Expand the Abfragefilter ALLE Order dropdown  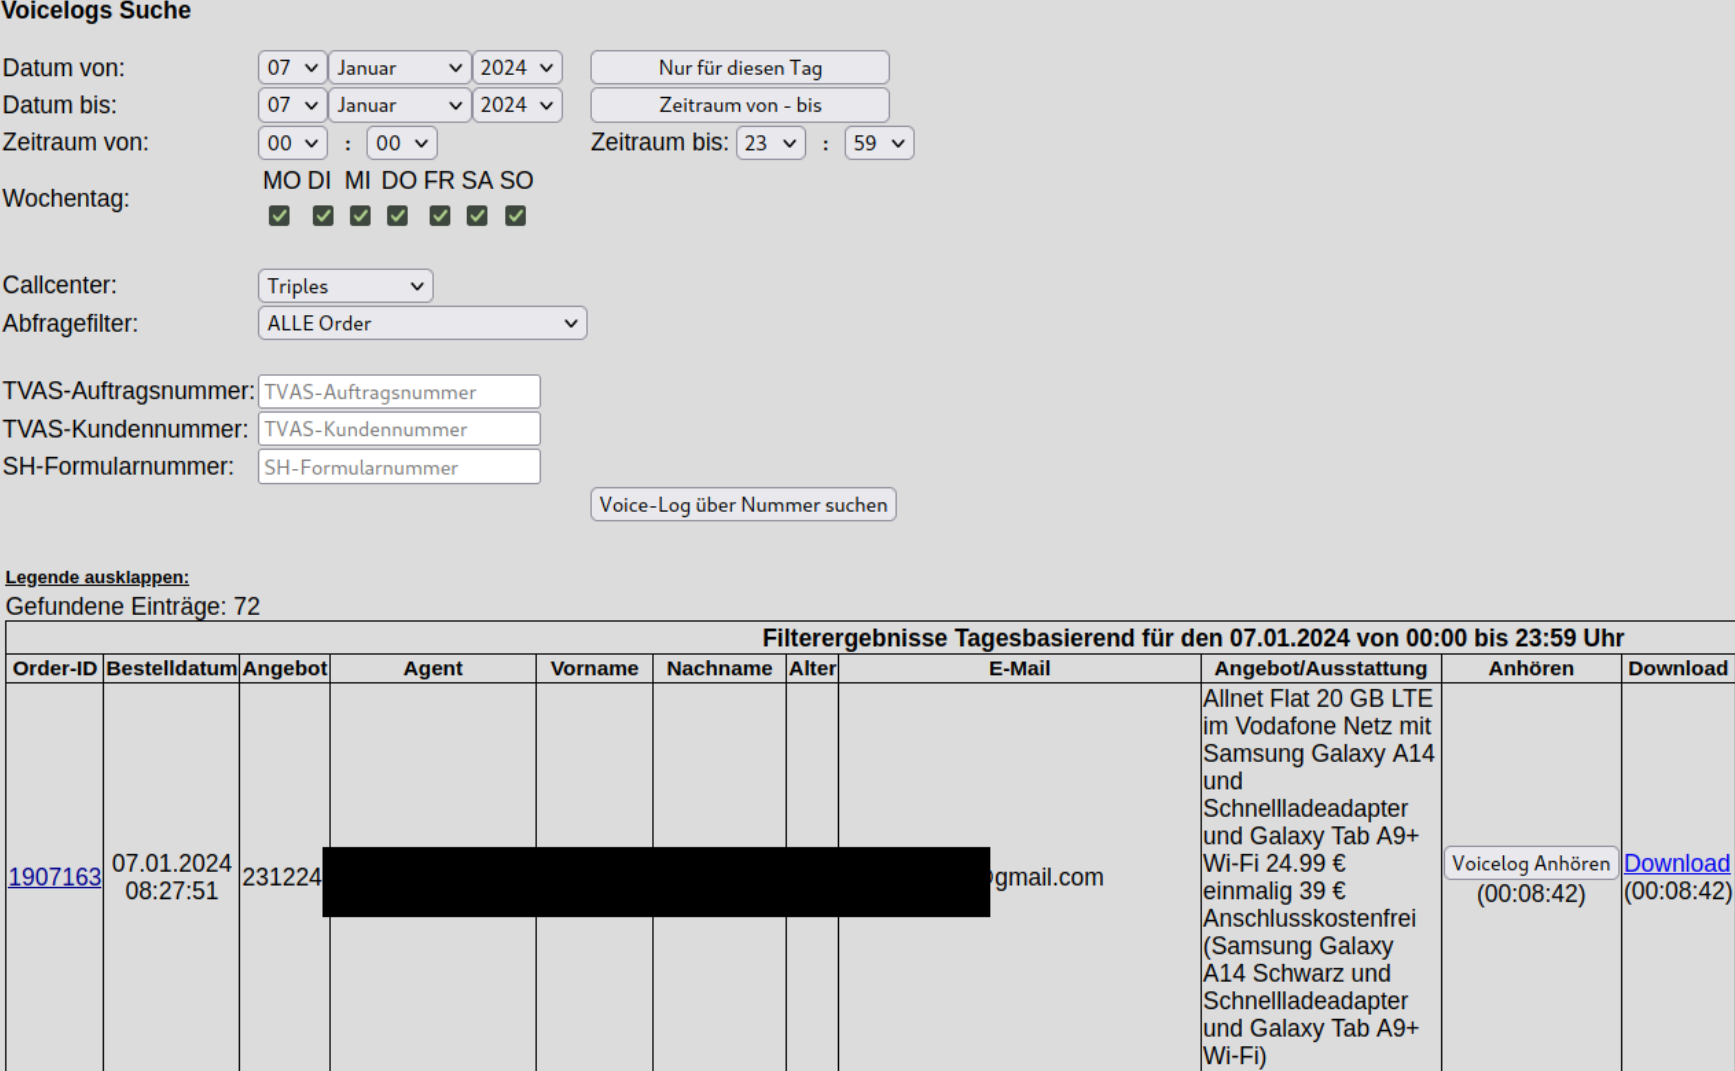[x=422, y=324]
